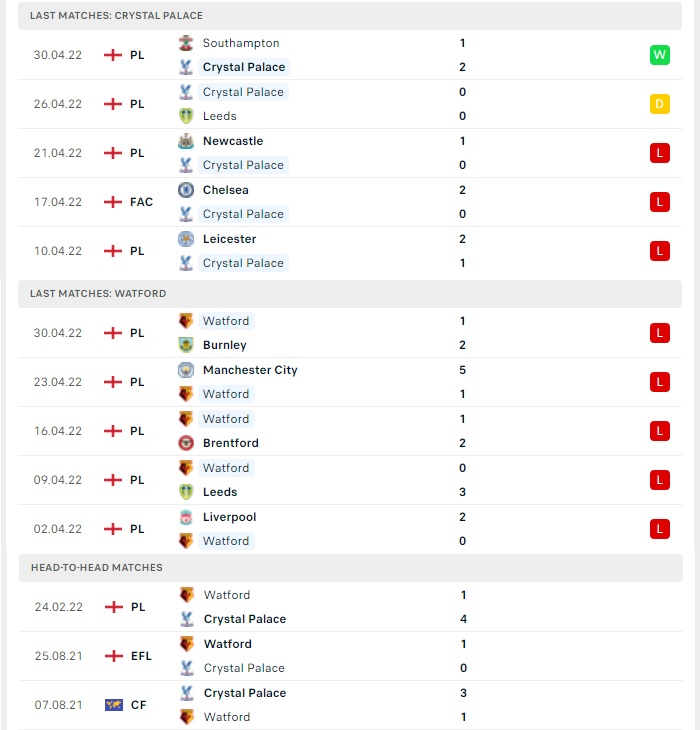The height and width of the screenshot is (730, 700).
Task: Click the Brentford club crest
Action: point(186,443)
